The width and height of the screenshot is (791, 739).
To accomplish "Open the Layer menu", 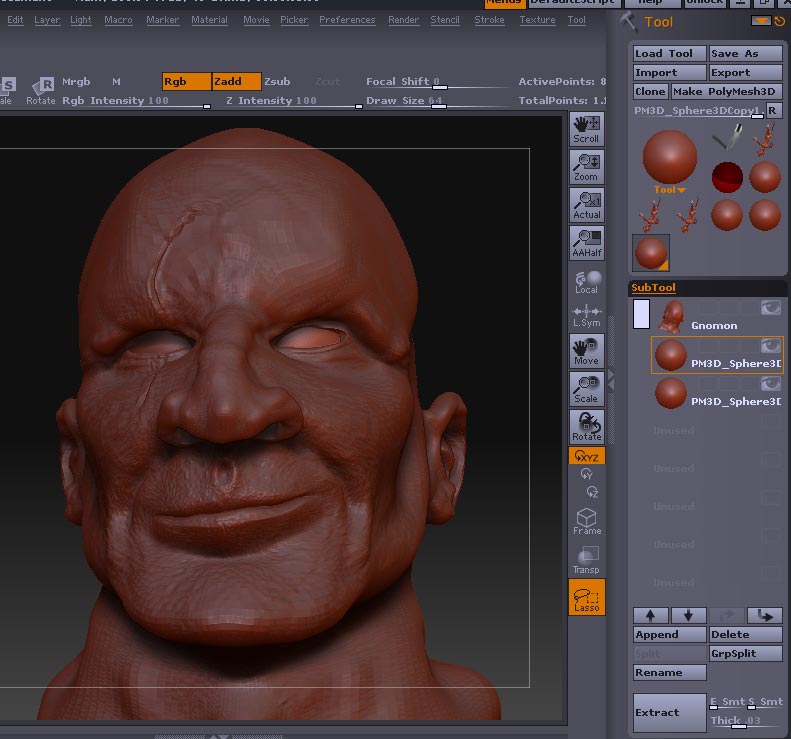I will (47, 20).
